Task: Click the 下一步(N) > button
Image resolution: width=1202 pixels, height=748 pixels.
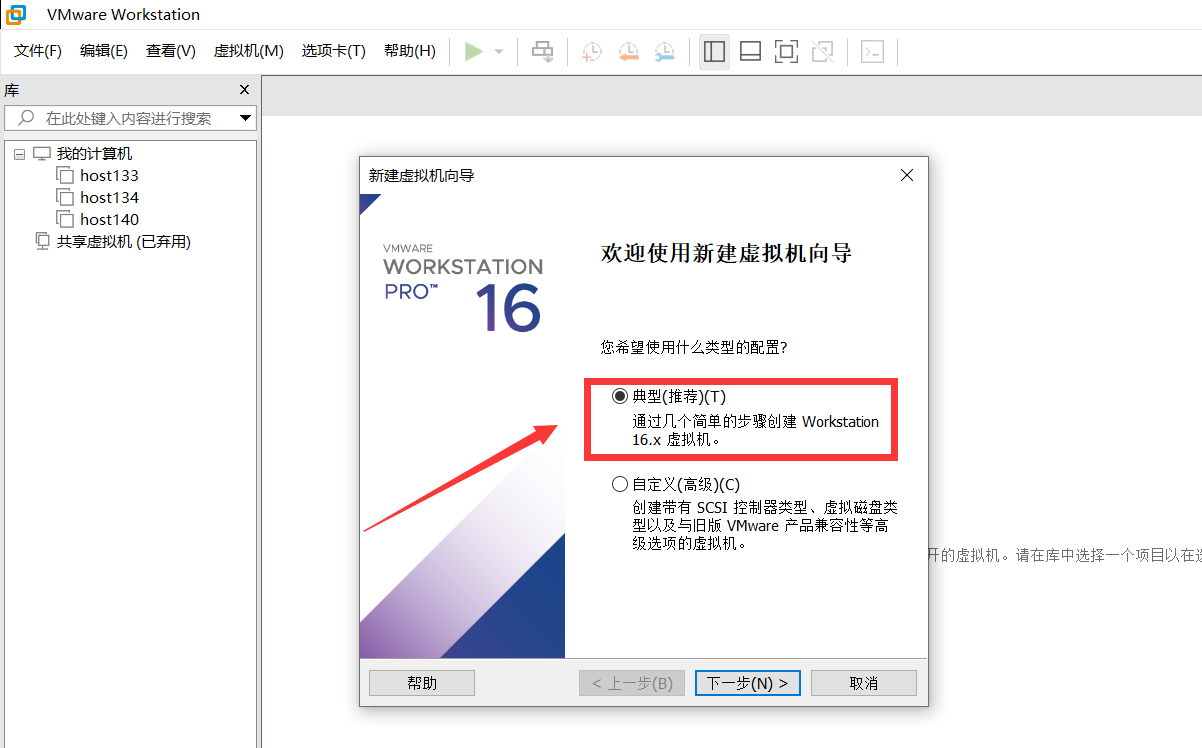Action: tap(747, 683)
